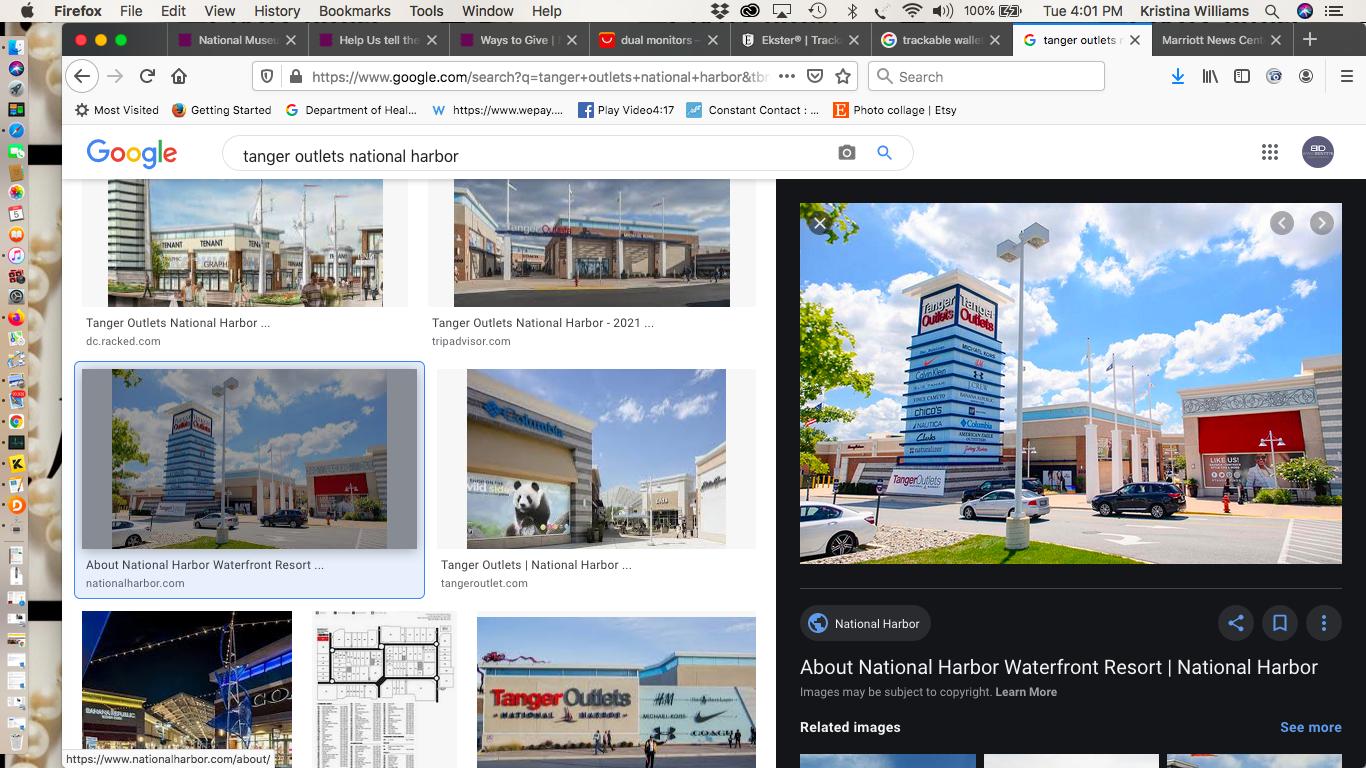Image resolution: width=1366 pixels, height=768 pixels.
Task: Open the Department of Health bookmark
Action: [x=351, y=110]
